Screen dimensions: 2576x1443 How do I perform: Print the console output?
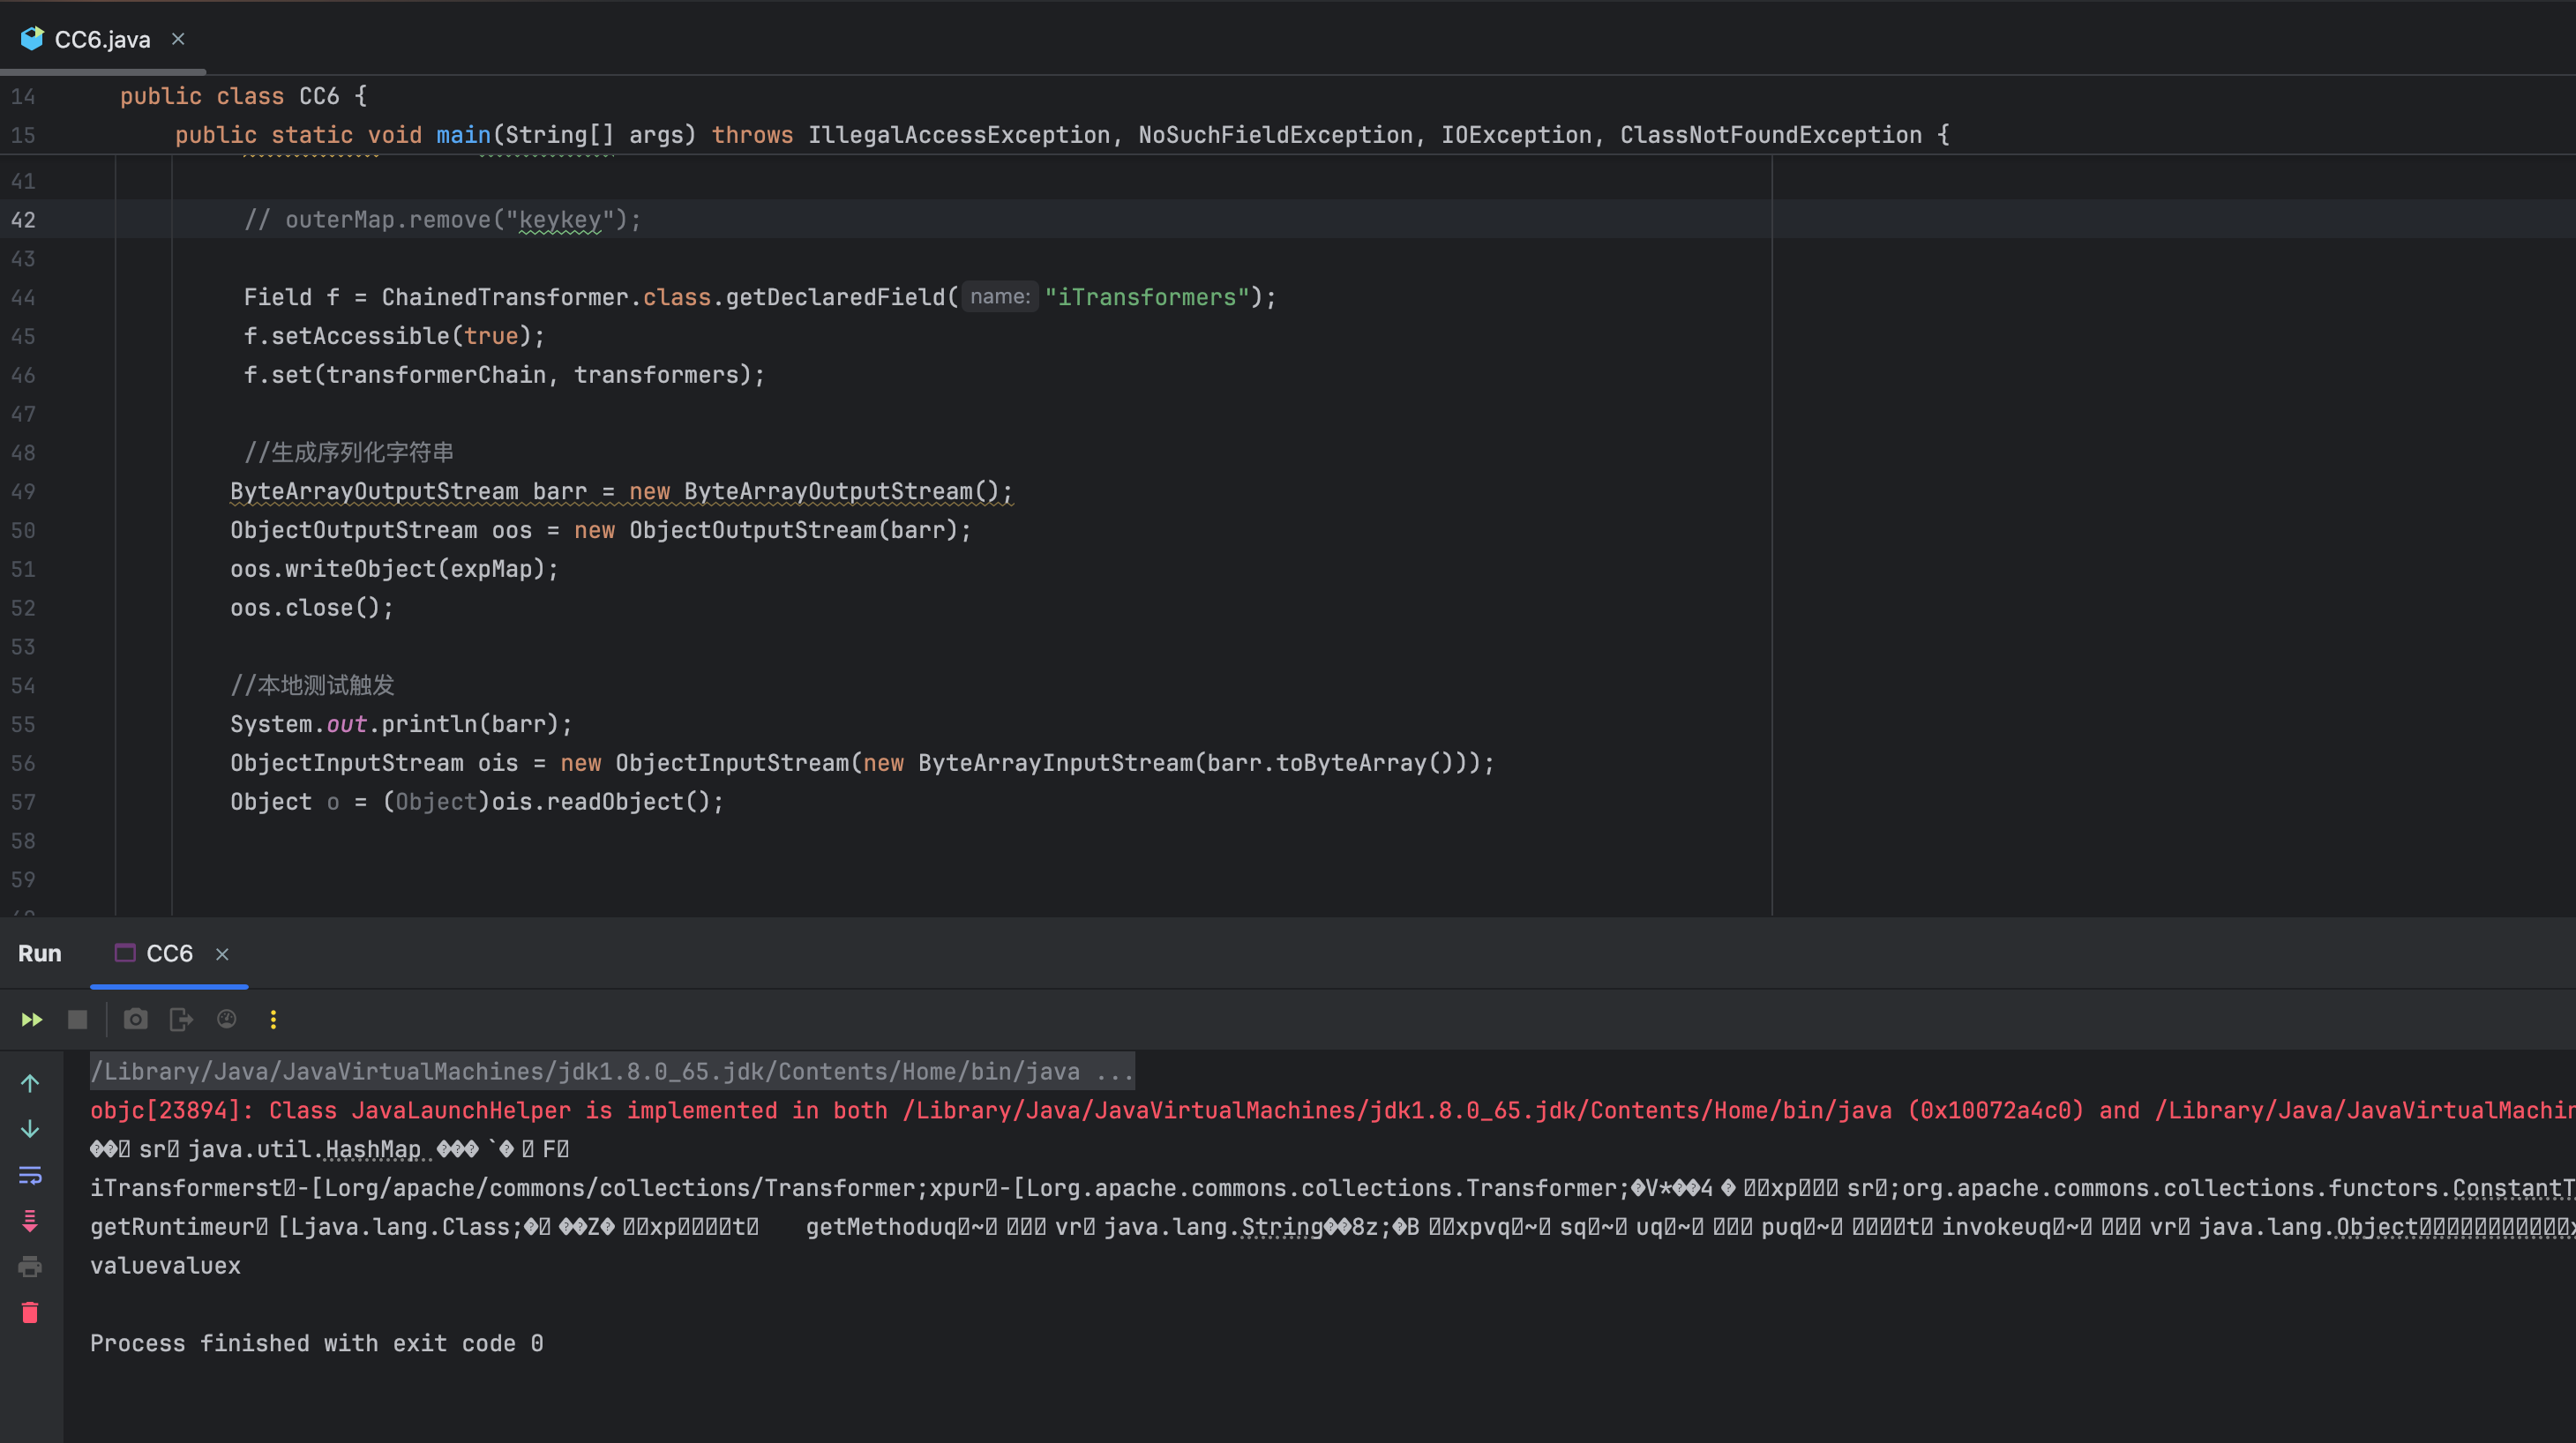(30, 1267)
